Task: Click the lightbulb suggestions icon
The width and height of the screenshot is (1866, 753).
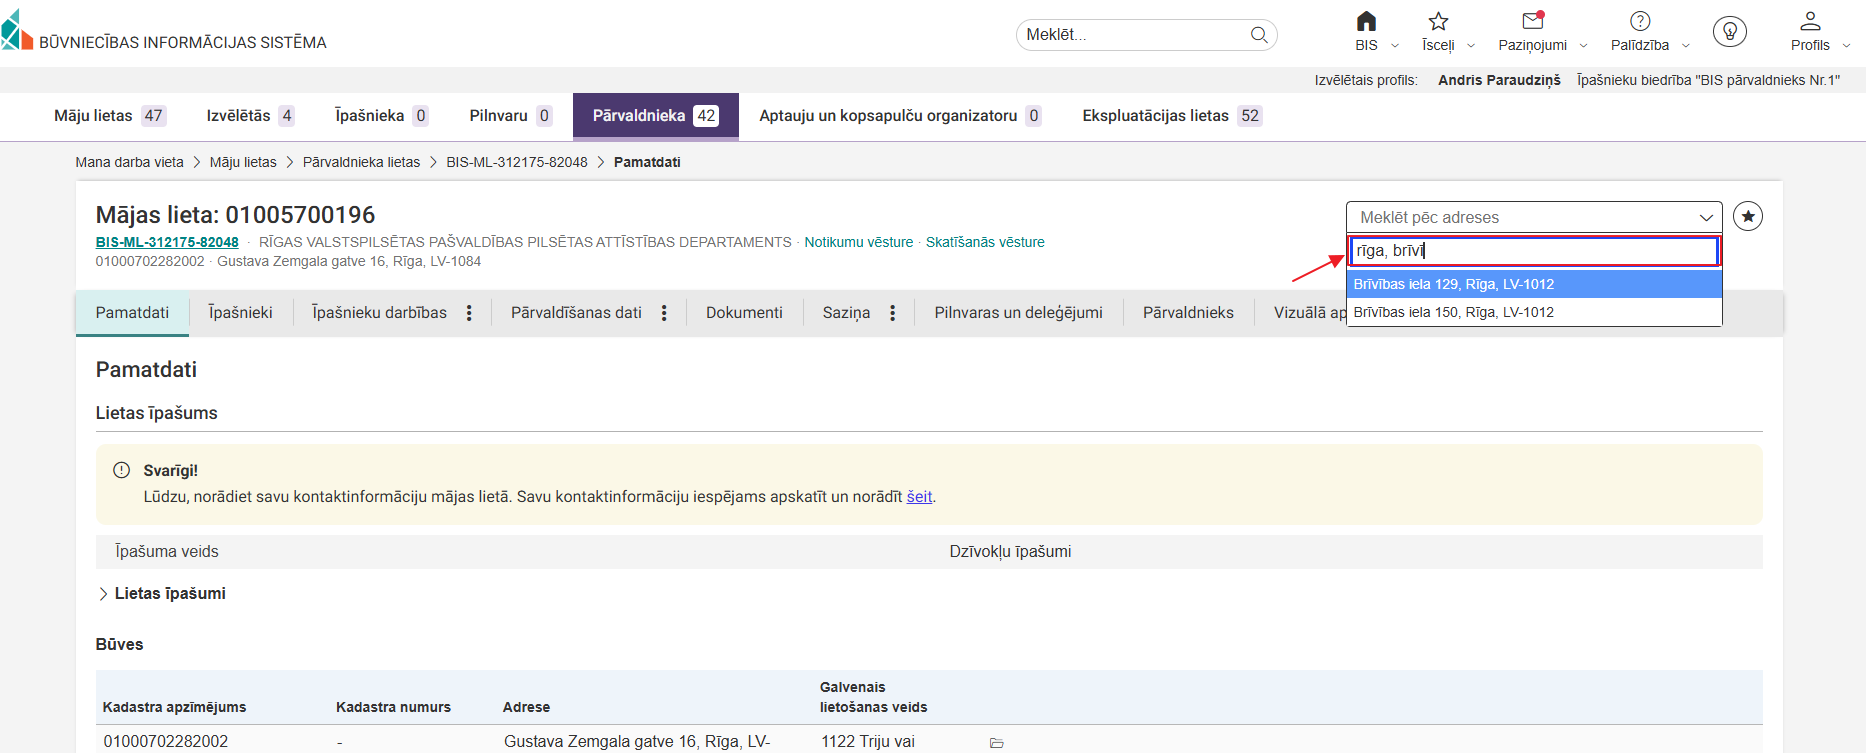Action: click(1729, 31)
